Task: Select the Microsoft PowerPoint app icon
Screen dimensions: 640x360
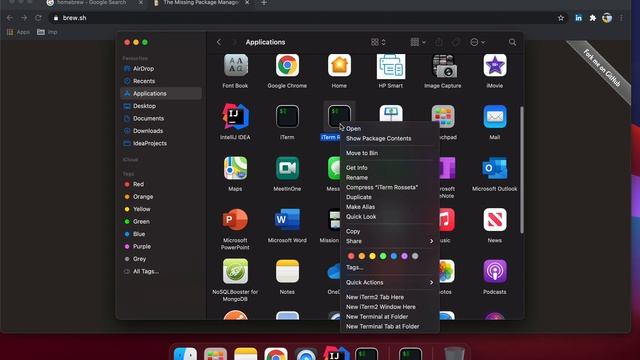Action: (236, 220)
